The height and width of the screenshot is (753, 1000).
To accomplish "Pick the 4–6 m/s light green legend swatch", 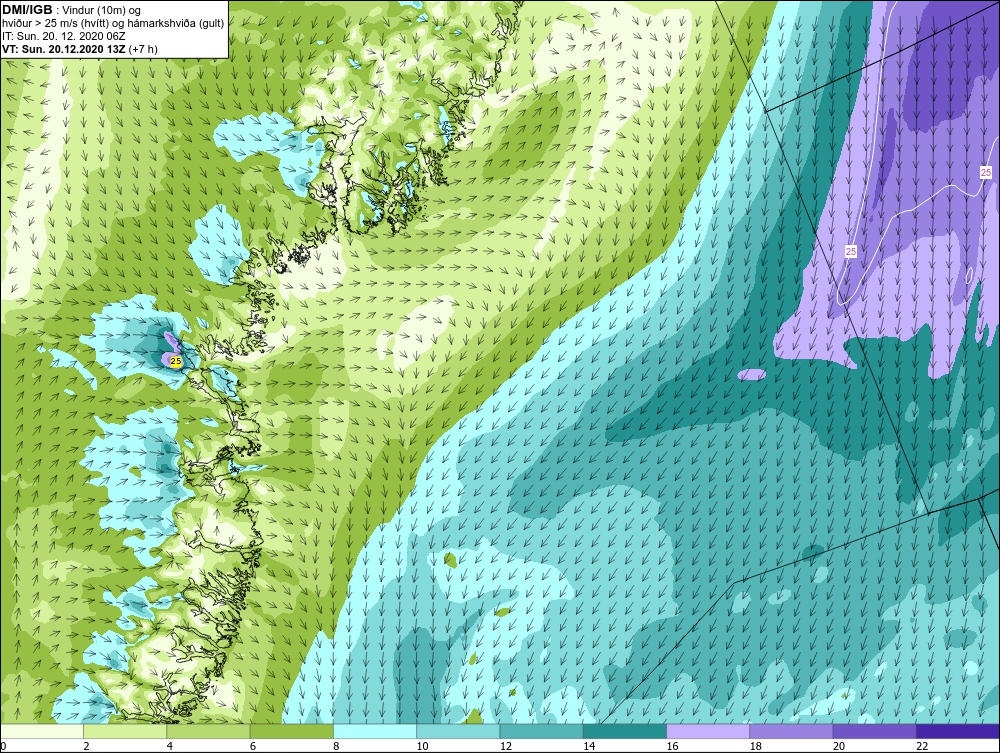I will click(x=208, y=731).
